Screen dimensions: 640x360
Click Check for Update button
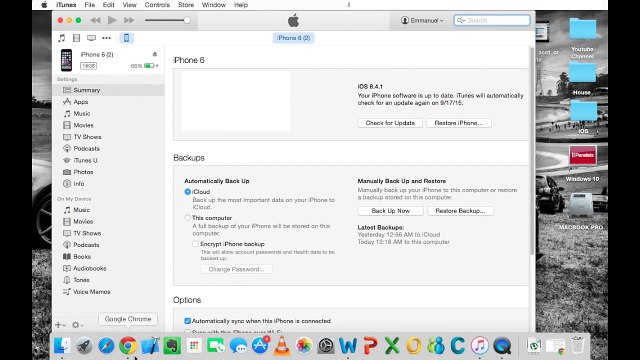[x=390, y=123]
